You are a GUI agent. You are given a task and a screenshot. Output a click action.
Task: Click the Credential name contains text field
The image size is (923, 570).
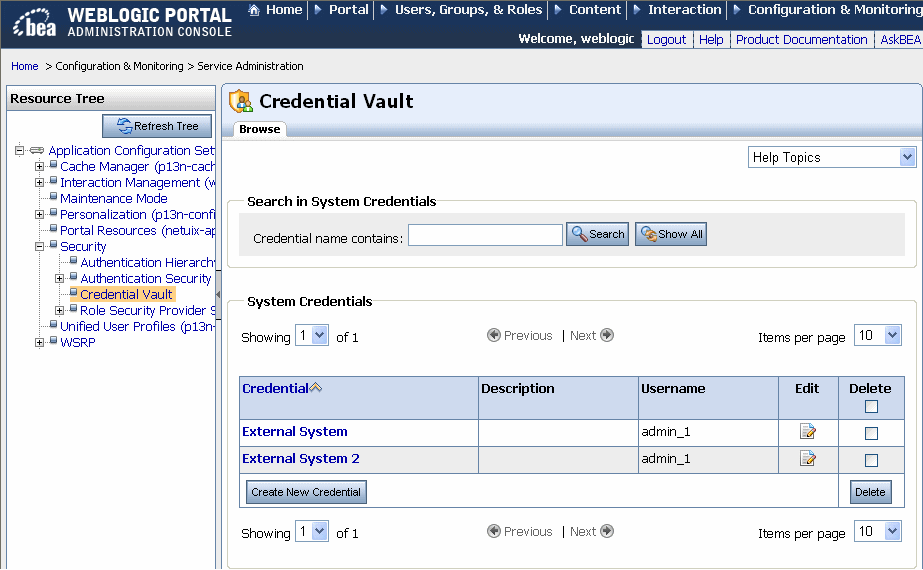click(x=486, y=234)
